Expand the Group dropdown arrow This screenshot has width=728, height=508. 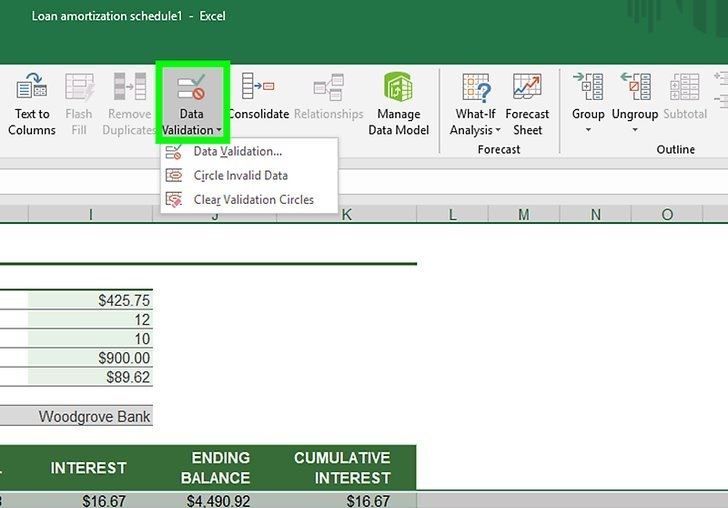click(x=588, y=131)
